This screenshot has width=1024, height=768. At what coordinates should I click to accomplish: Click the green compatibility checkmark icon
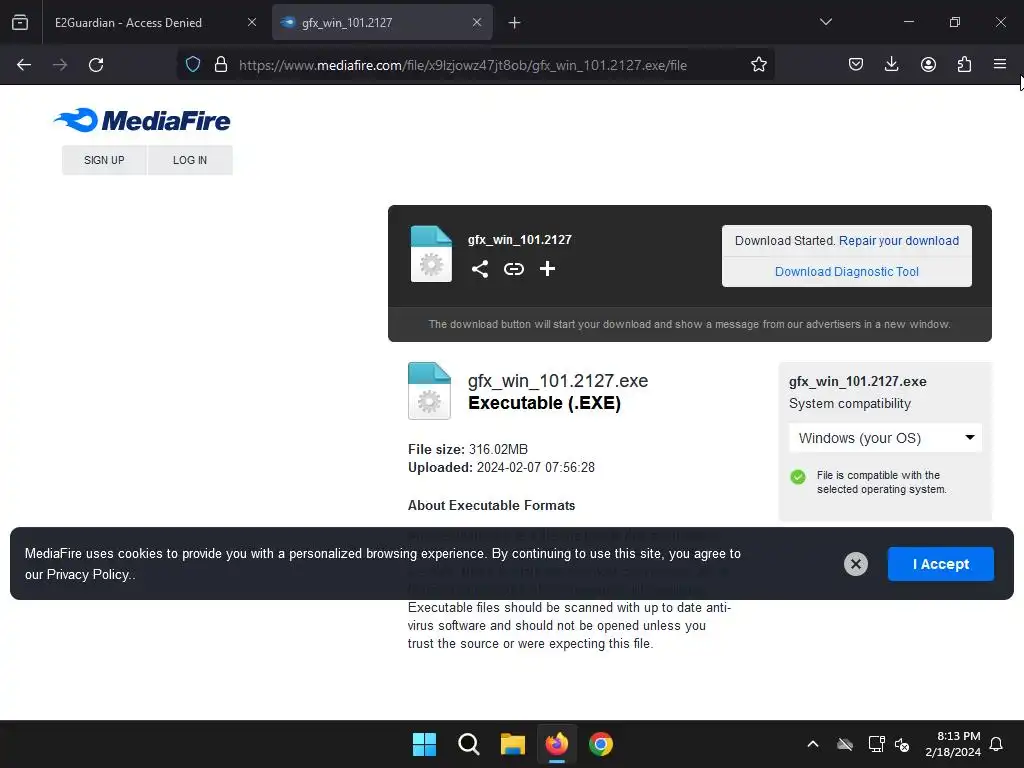click(797, 477)
